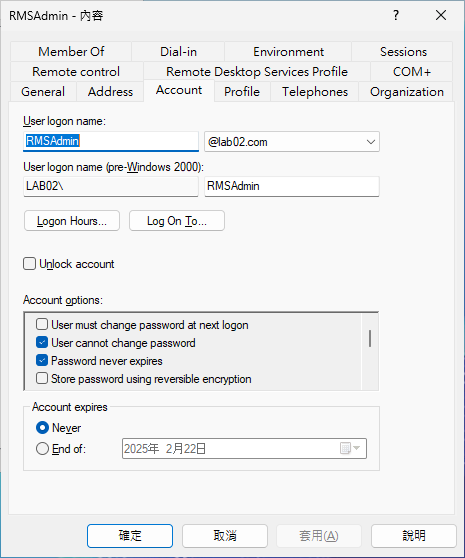Cancel using the 取消 button
This screenshot has width=465, height=558.
click(225, 536)
